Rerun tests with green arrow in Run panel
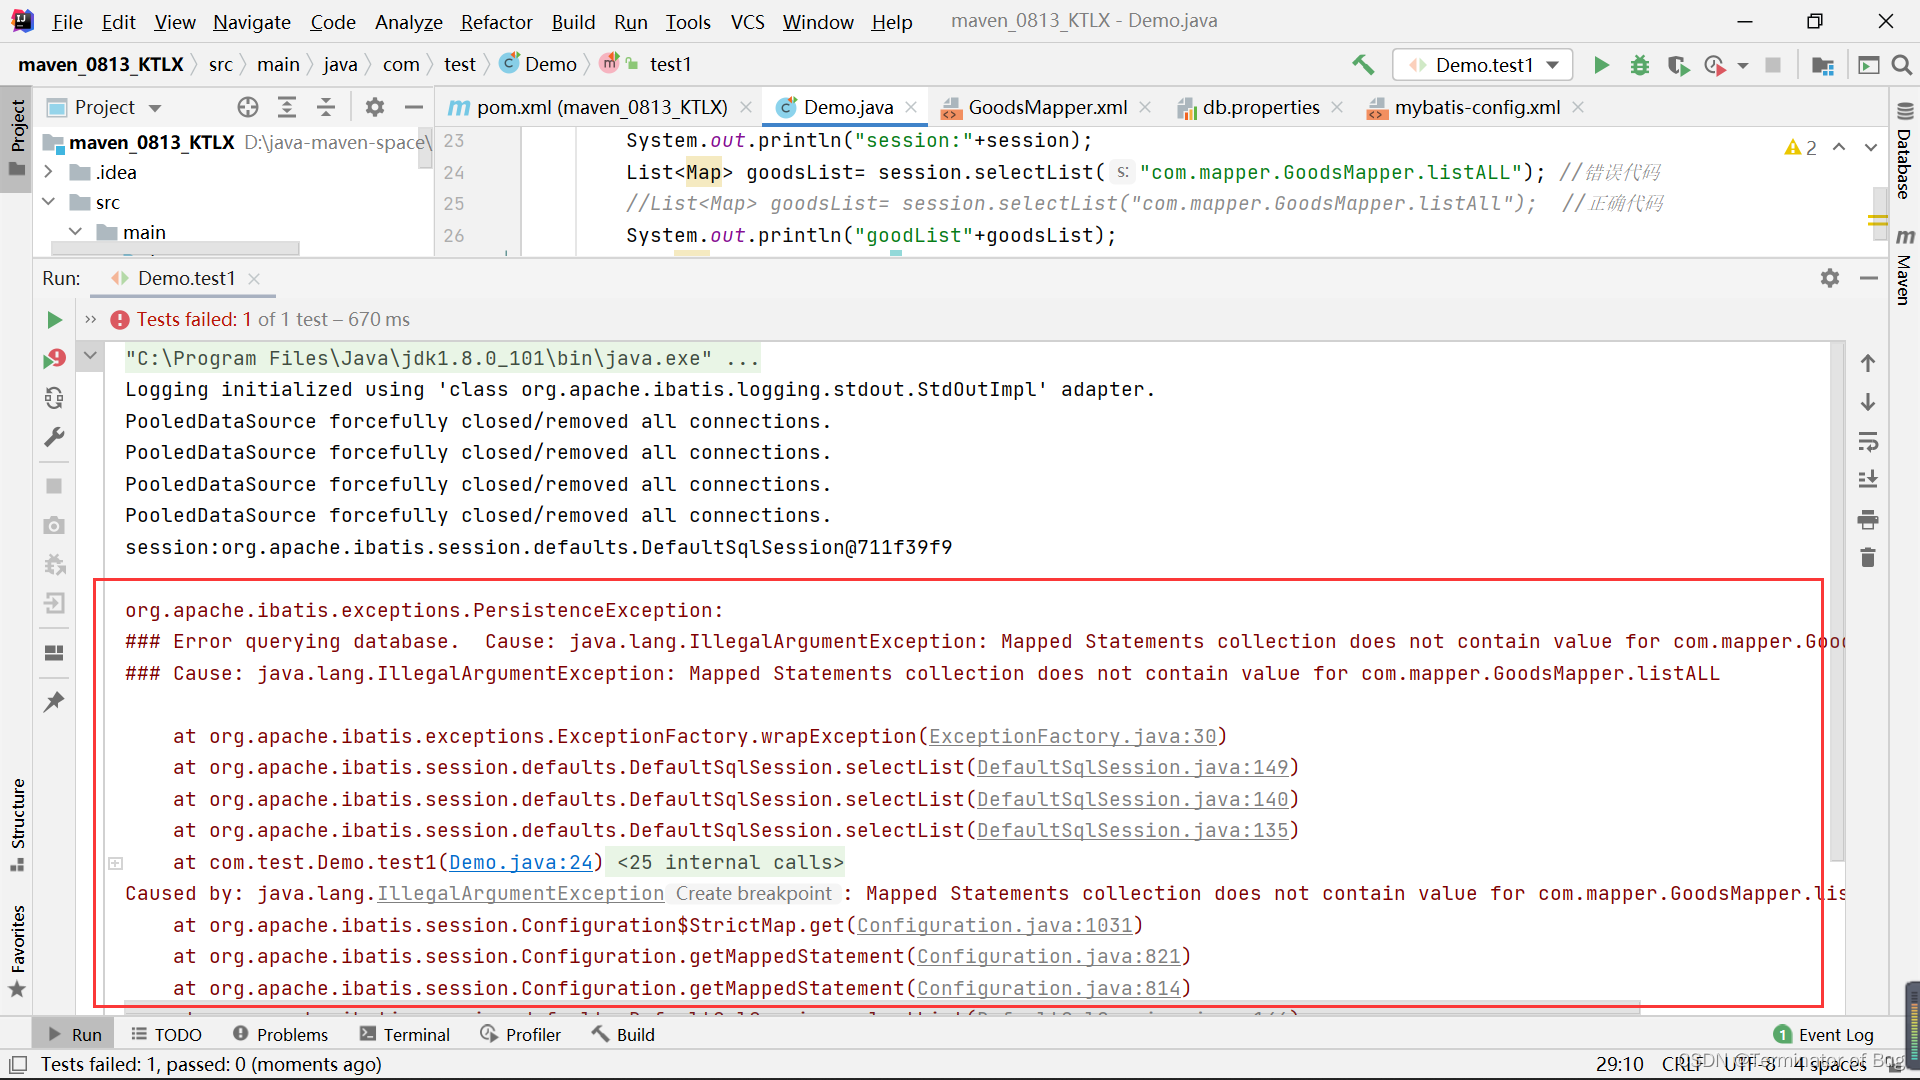The height and width of the screenshot is (1080, 1920). tap(54, 320)
